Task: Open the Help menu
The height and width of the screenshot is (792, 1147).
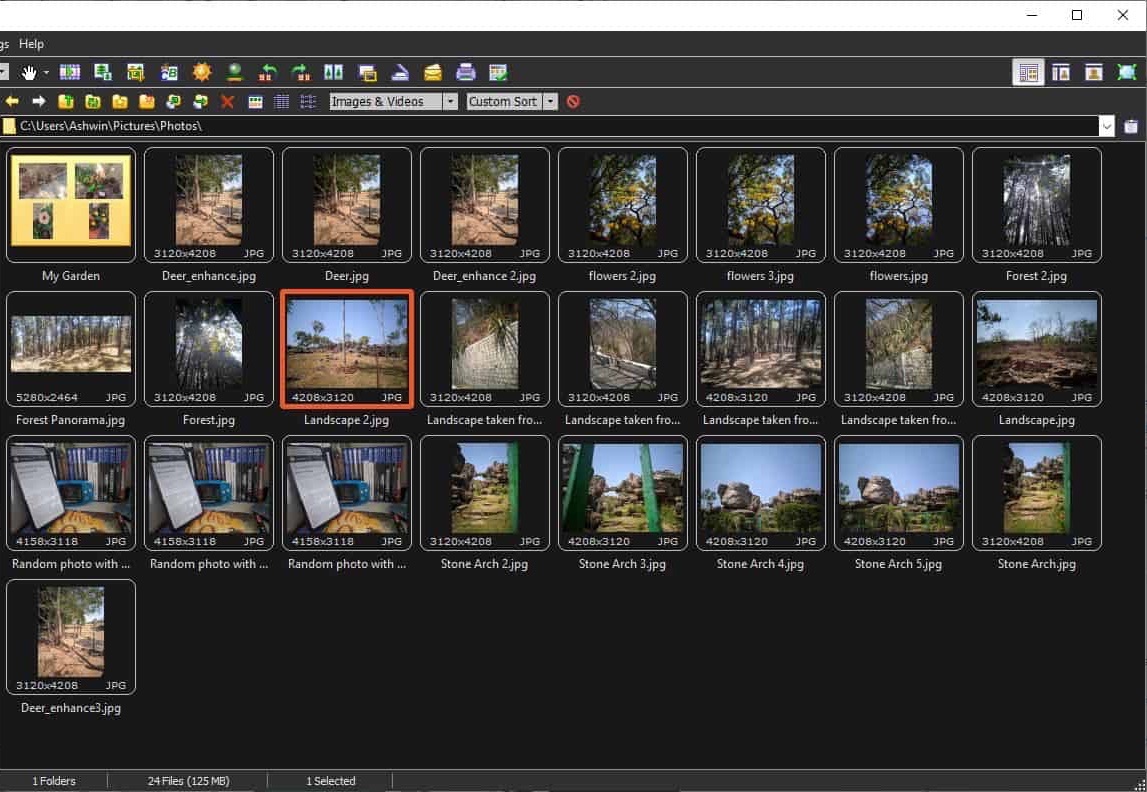Action: coord(31,43)
